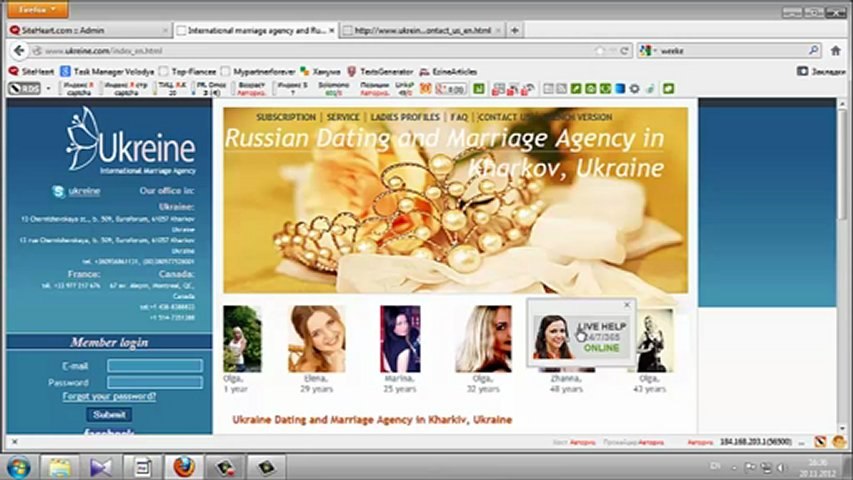Submit the member login form
This screenshot has width=853, height=480.
(x=109, y=415)
